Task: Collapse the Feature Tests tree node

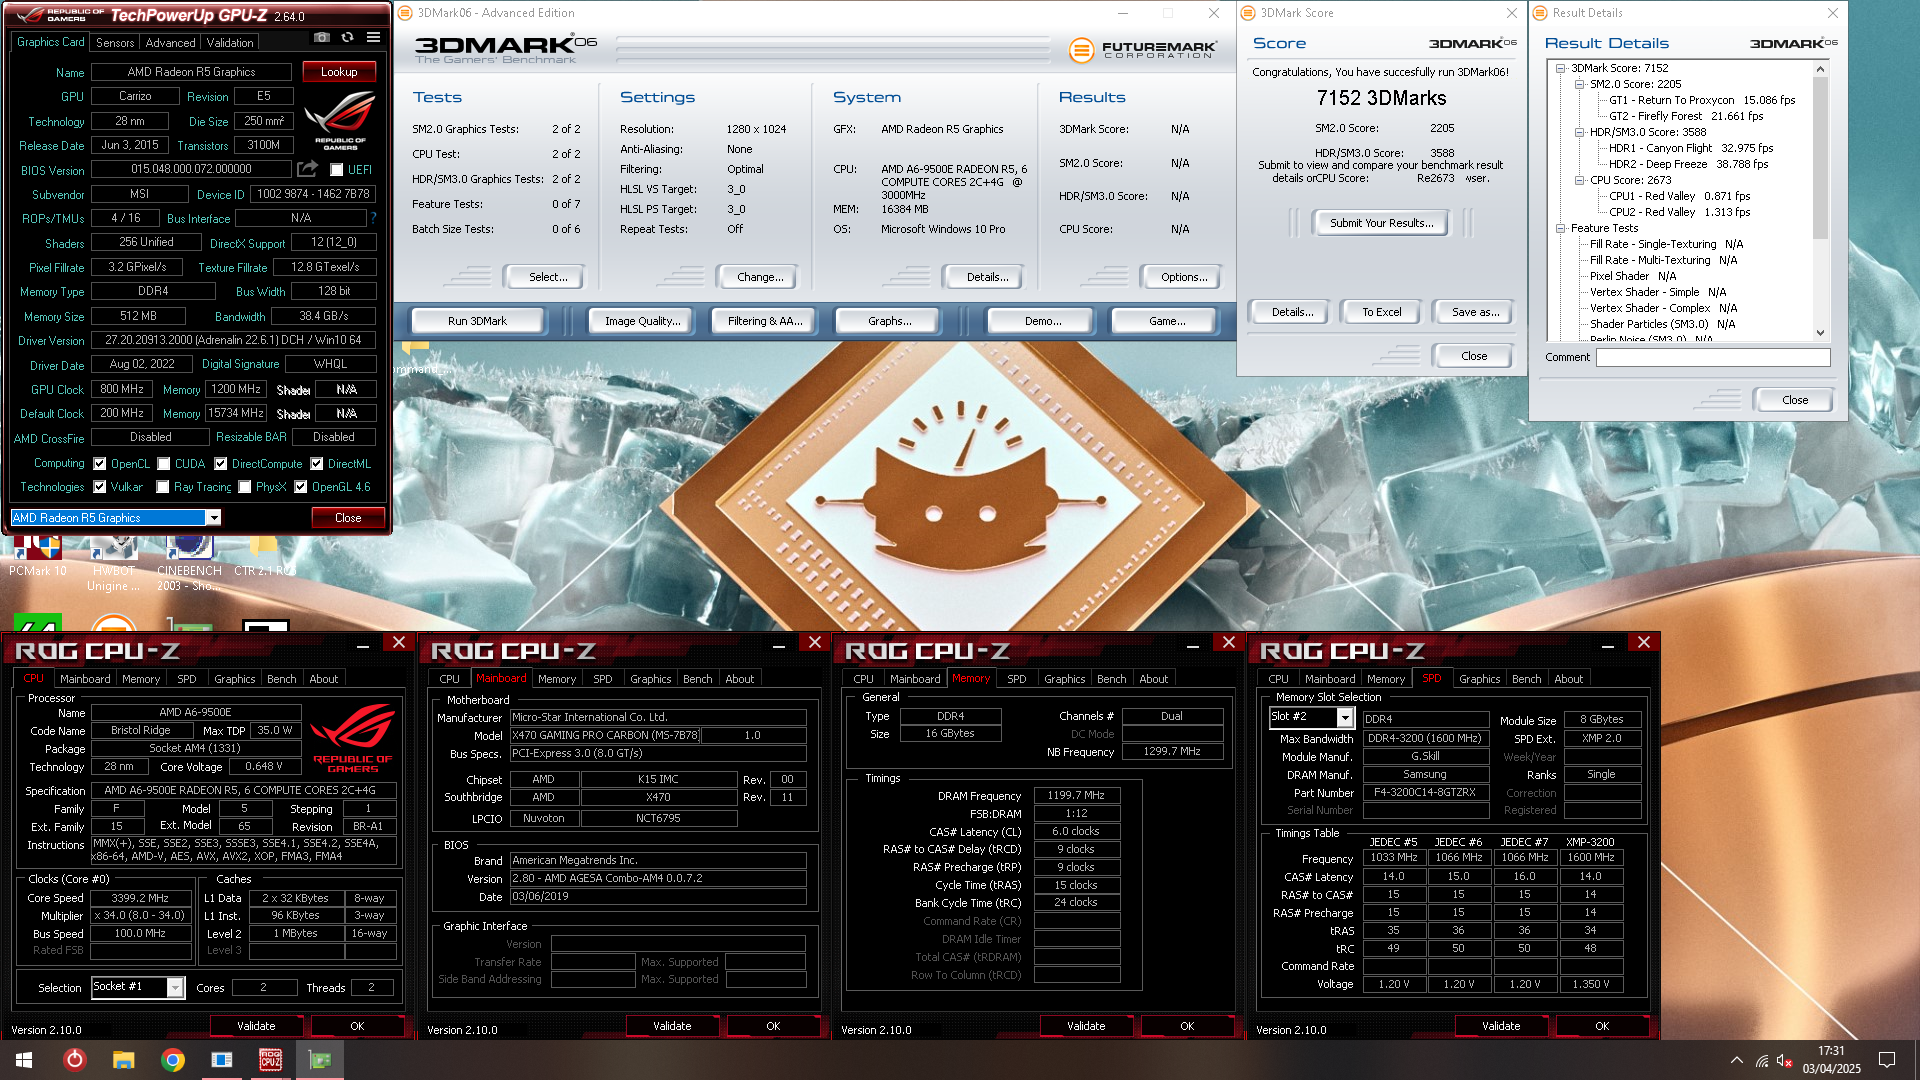Action: (x=1560, y=228)
